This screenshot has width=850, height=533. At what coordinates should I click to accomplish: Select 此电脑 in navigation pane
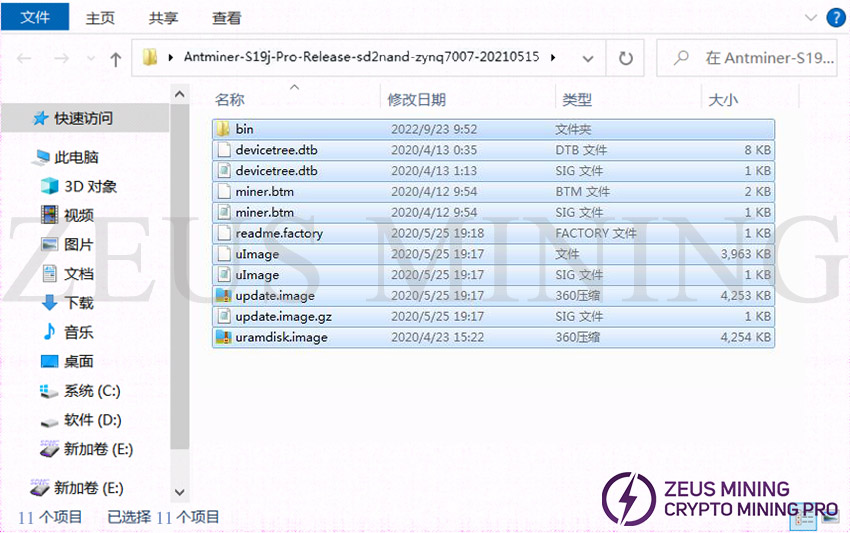tap(76, 157)
